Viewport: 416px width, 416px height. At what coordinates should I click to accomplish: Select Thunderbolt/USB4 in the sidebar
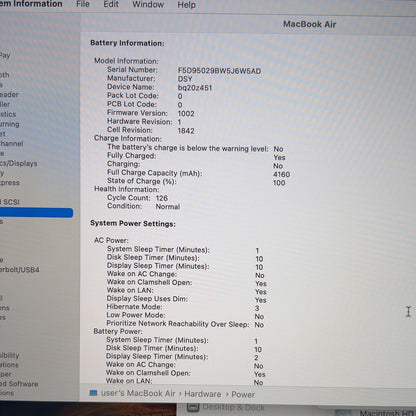click(19, 269)
